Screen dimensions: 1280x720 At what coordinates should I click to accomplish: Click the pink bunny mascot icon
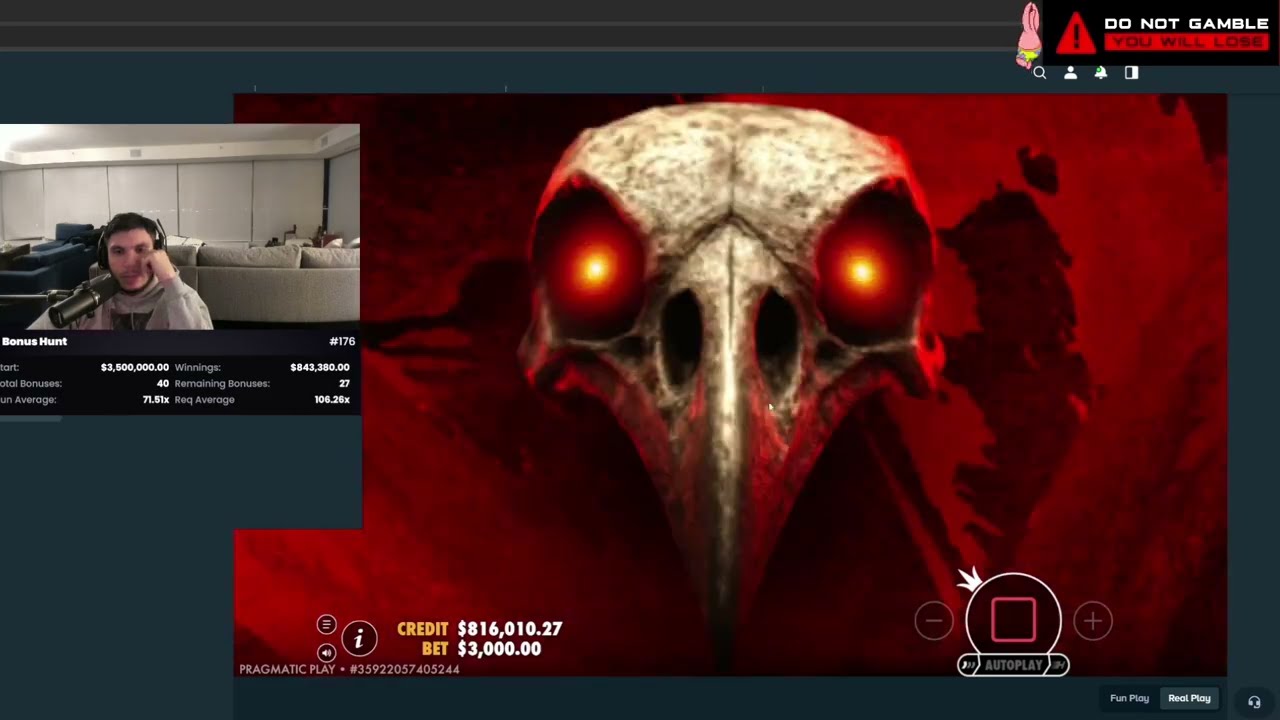coord(1028,34)
